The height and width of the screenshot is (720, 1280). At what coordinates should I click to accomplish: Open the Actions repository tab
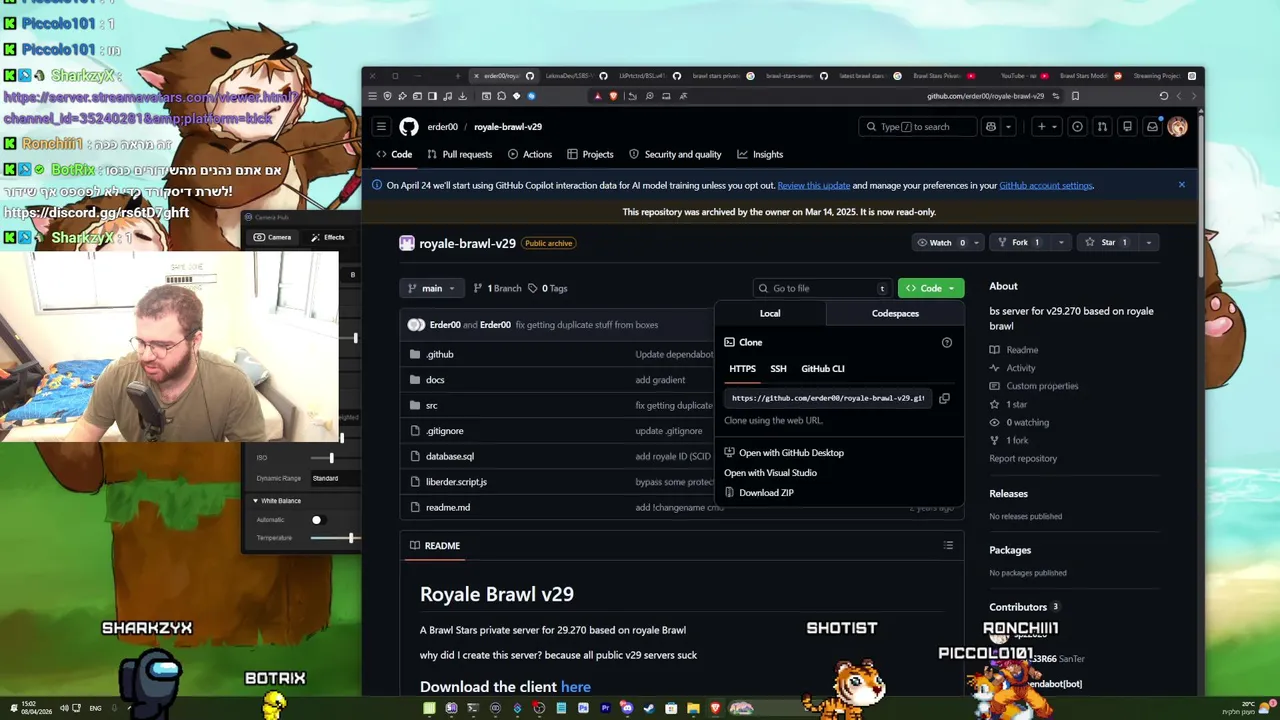529,154
